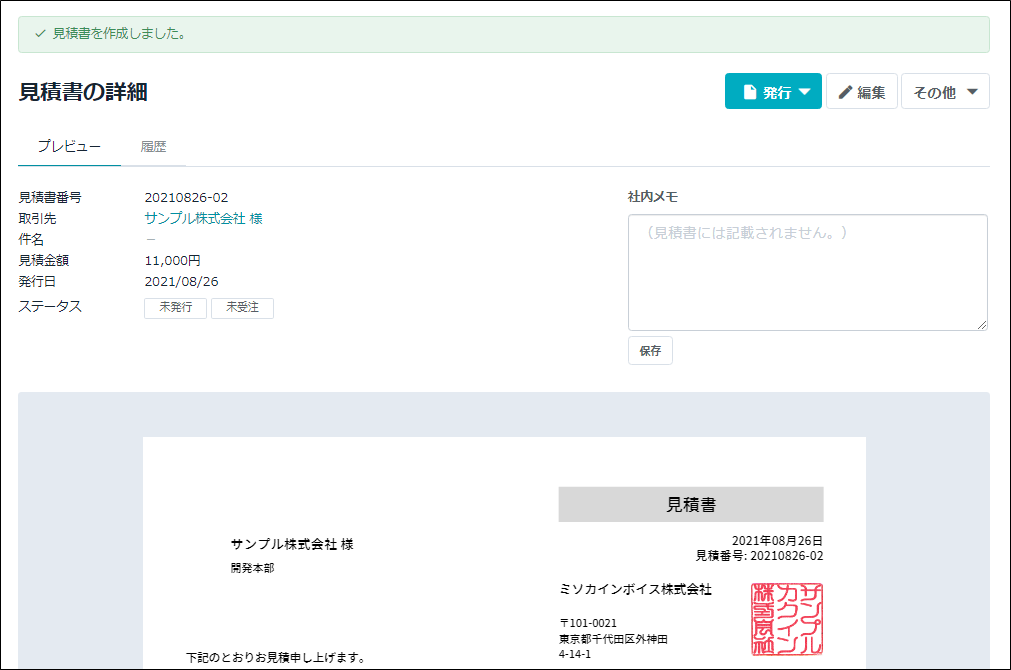Click the green checkmark in the success banner
The height and width of the screenshot is (670, 1011).
coord(38,34)
